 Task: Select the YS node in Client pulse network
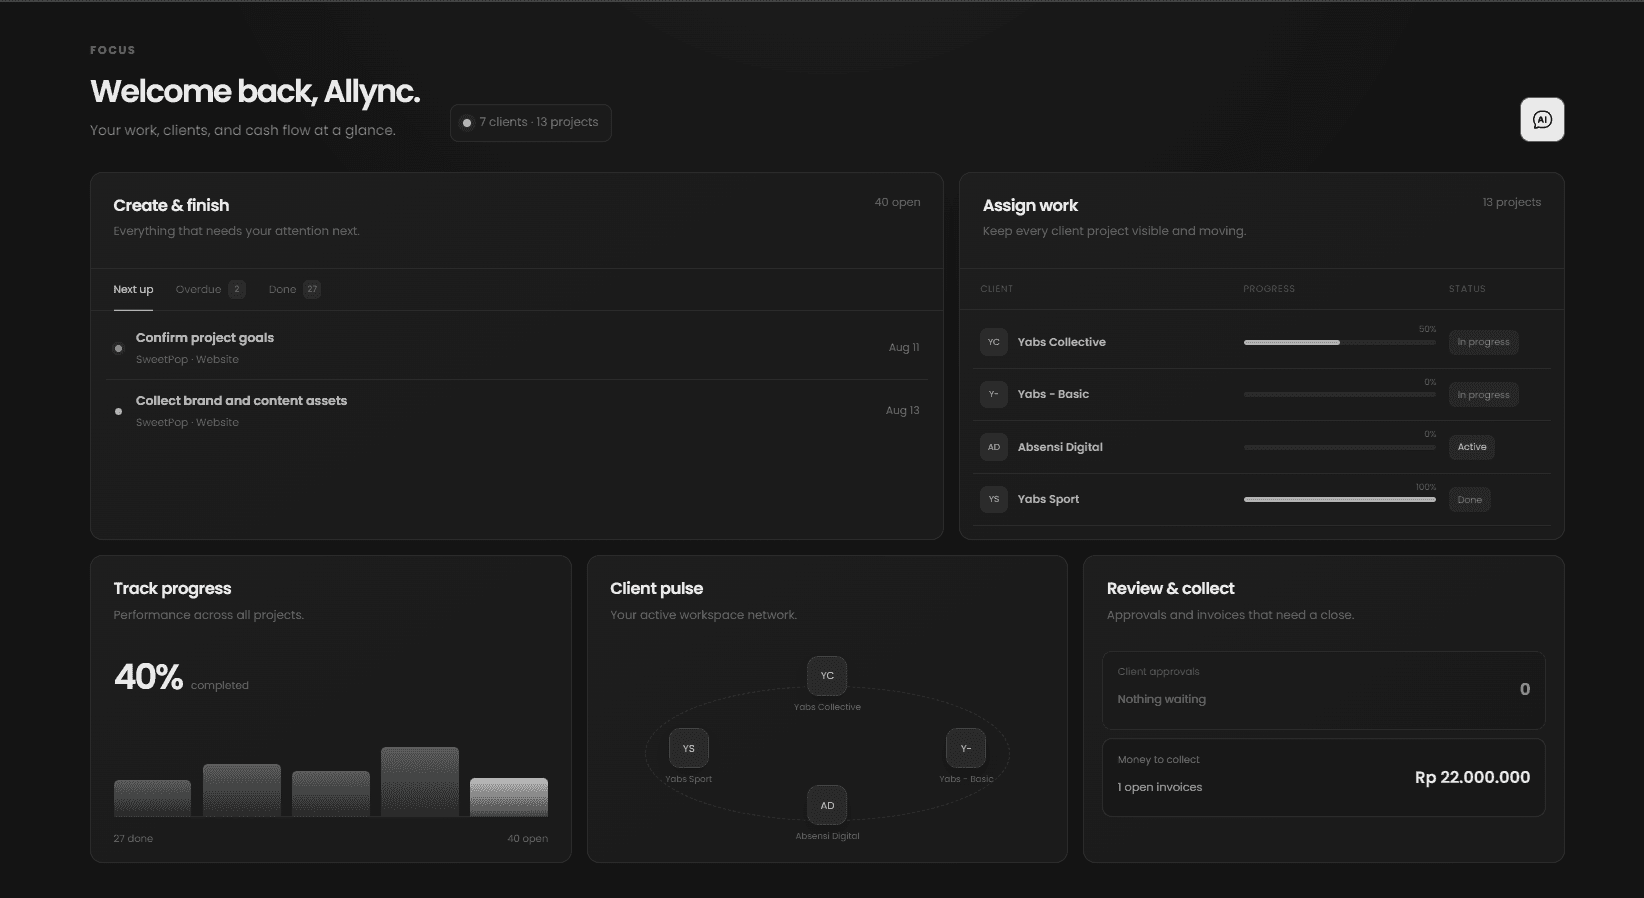click(688, 748)
